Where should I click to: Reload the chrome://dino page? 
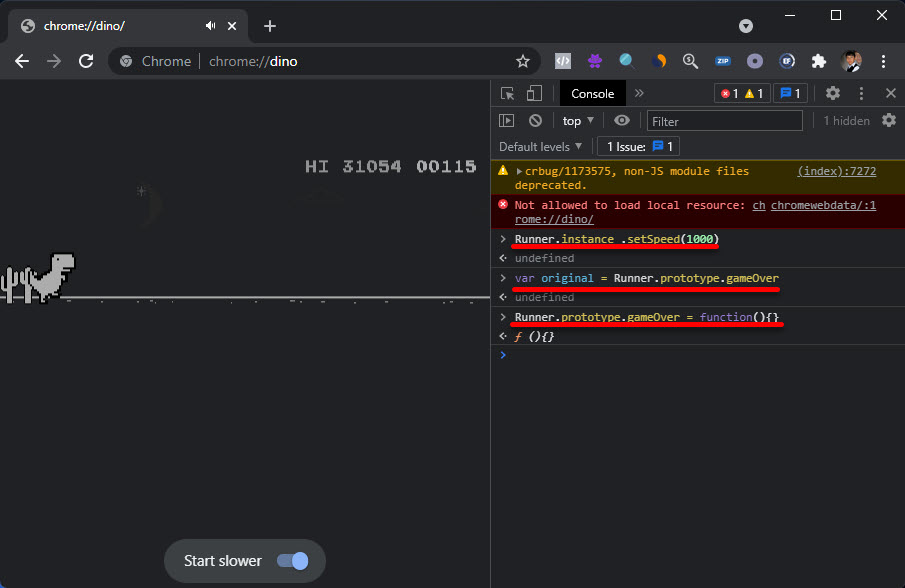coord(86,61)
